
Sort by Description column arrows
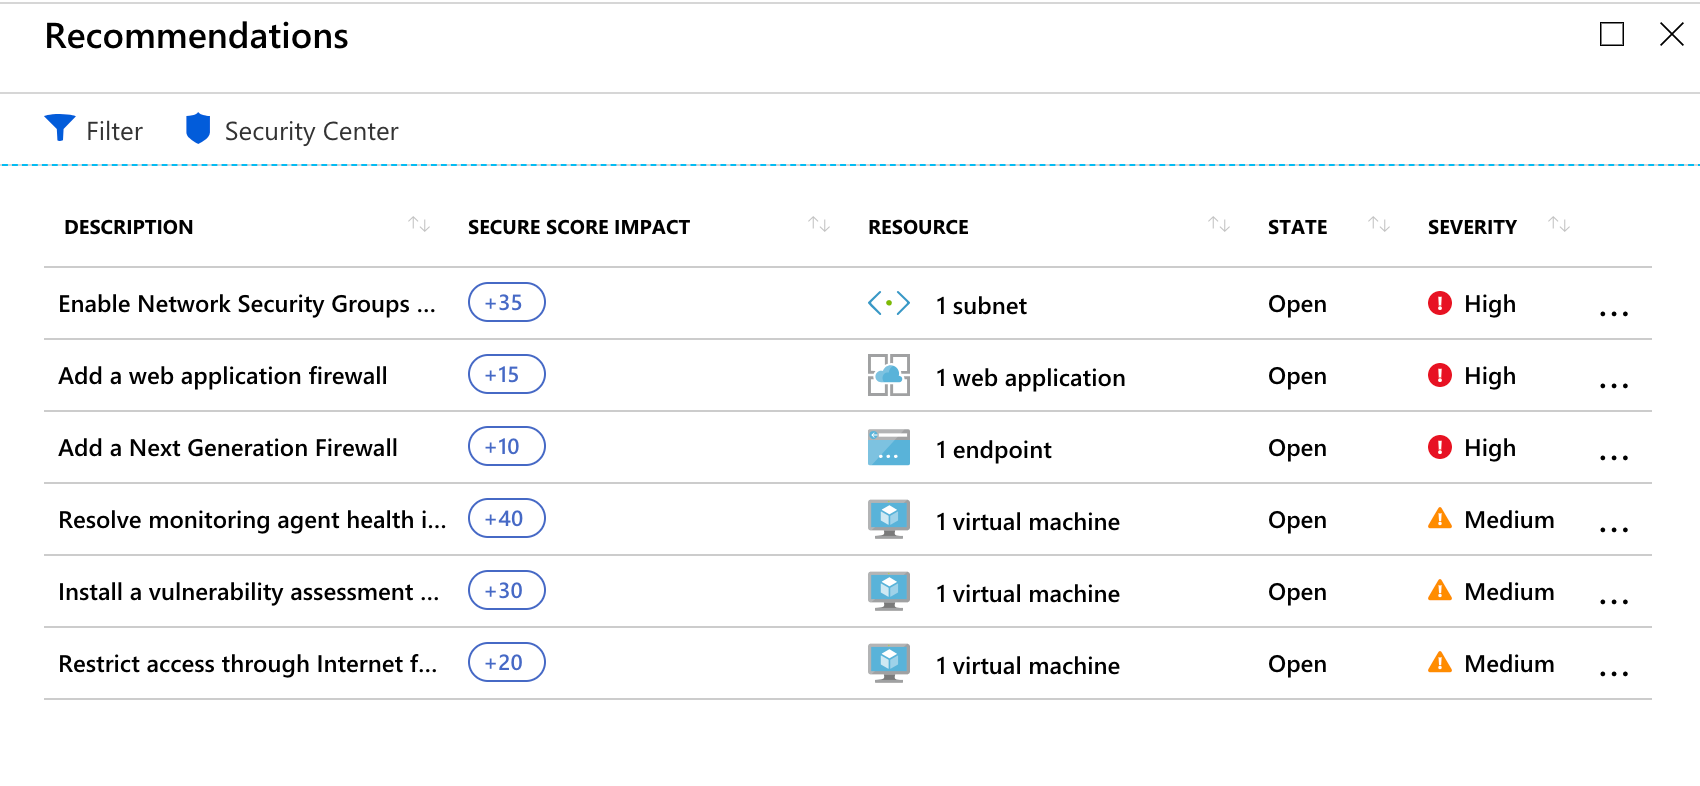pyautogui.click(x=419, y=225)
